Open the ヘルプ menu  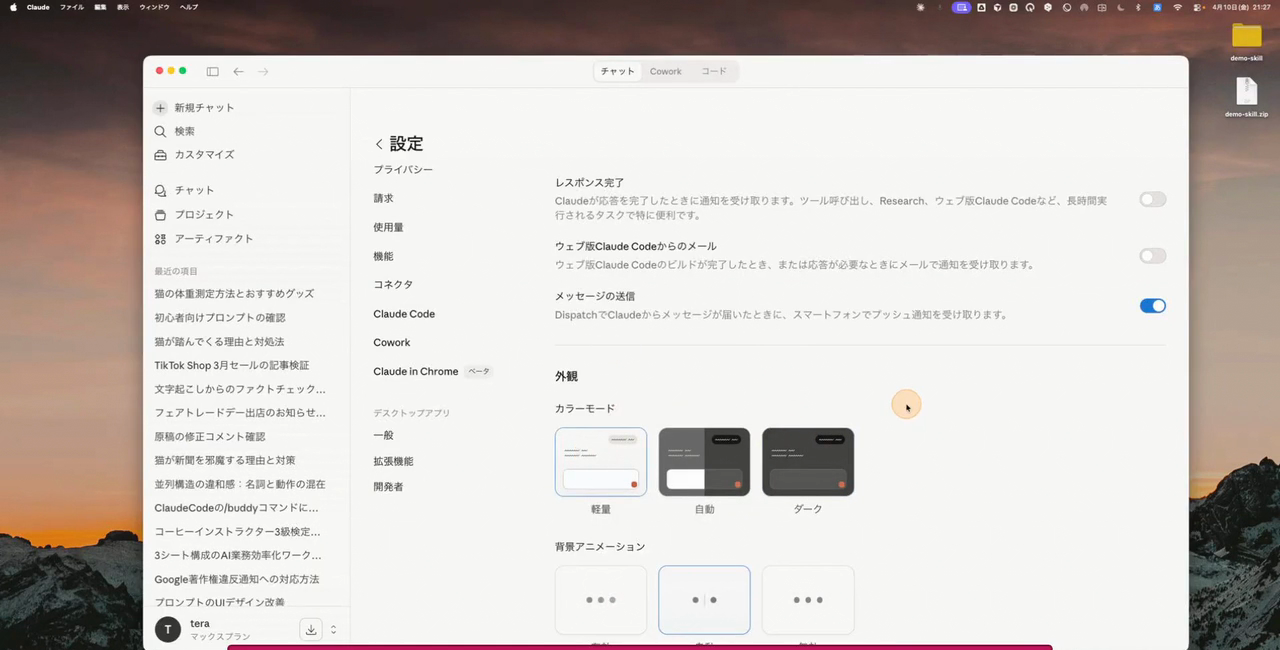[x=189, y=7]
